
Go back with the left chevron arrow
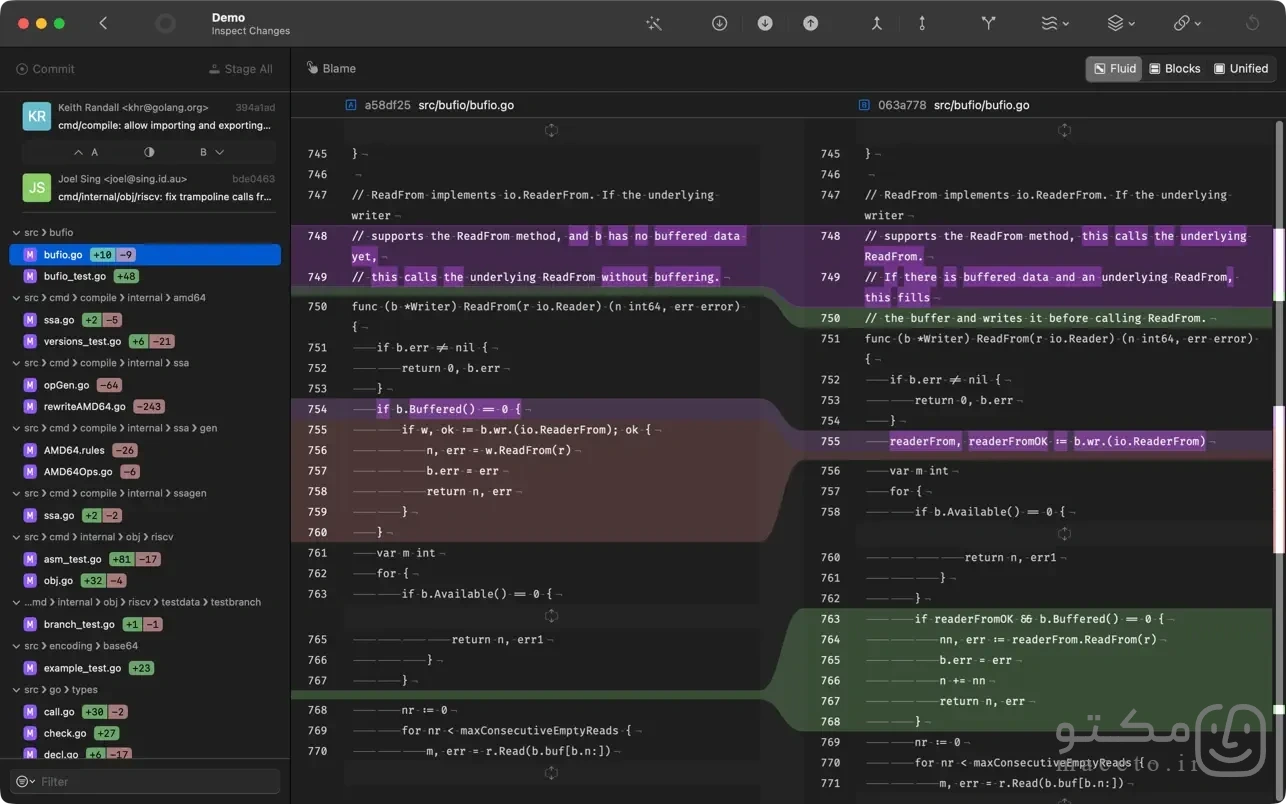click(x=103, y=23)
